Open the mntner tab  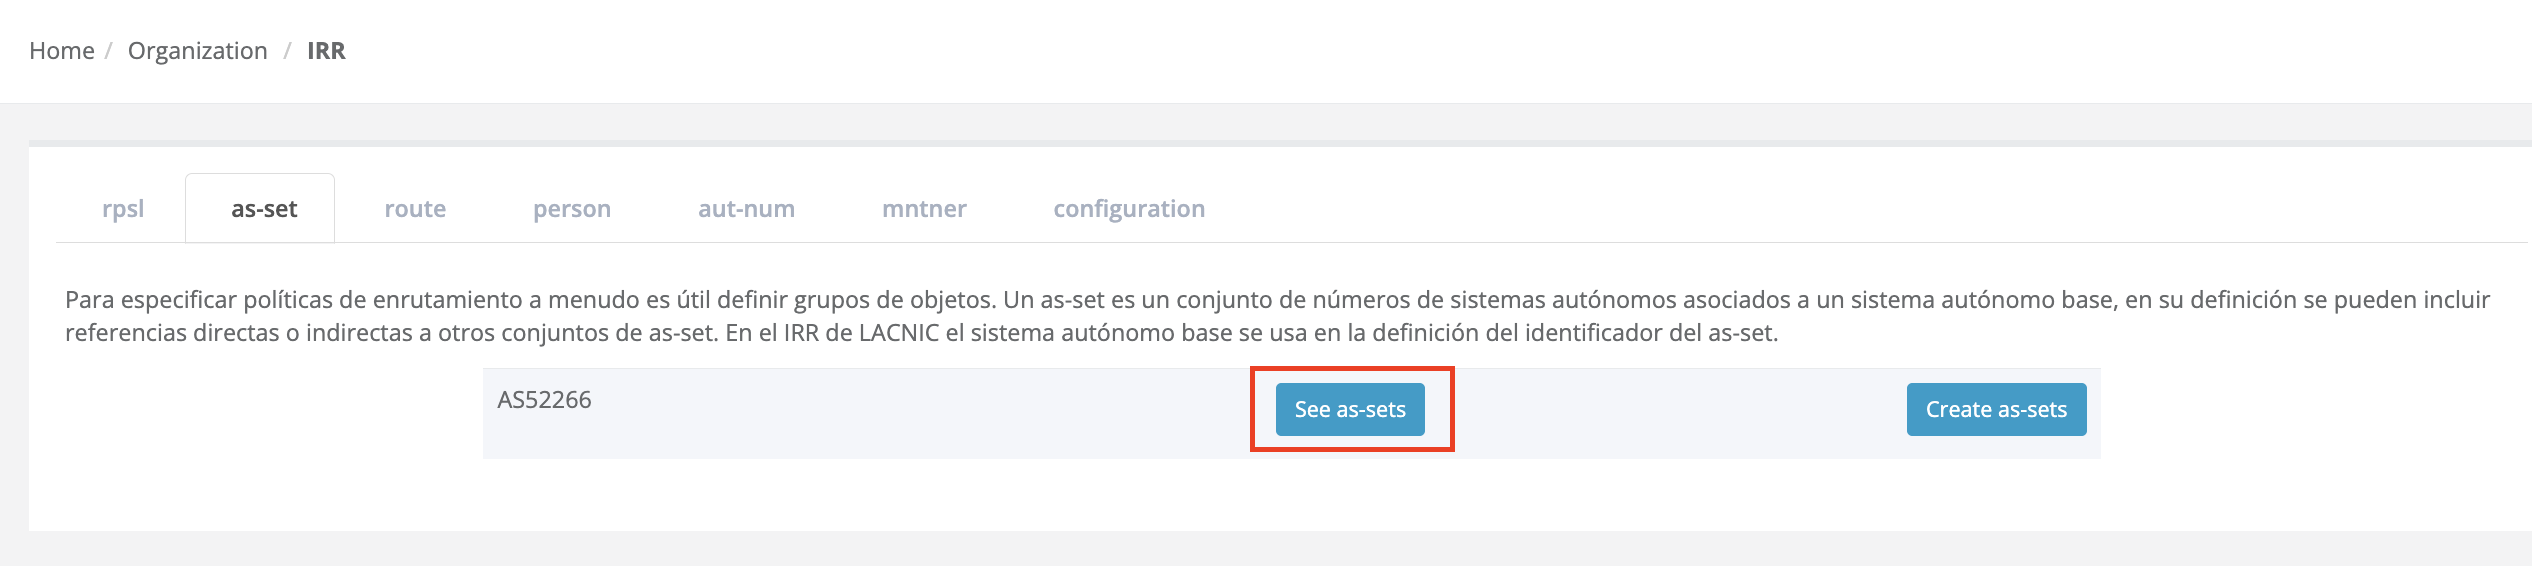pos(924,209)
